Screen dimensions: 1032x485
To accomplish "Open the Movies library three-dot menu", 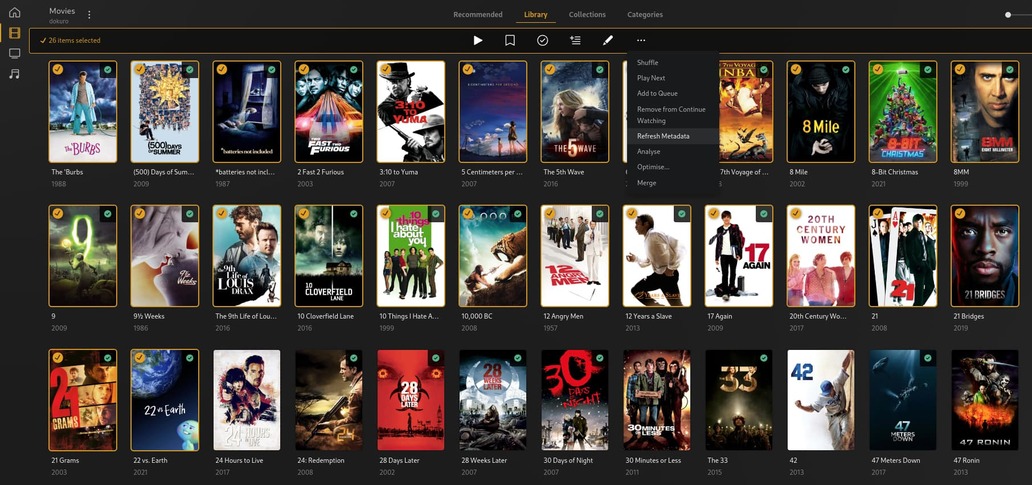I will coord(90,14).
